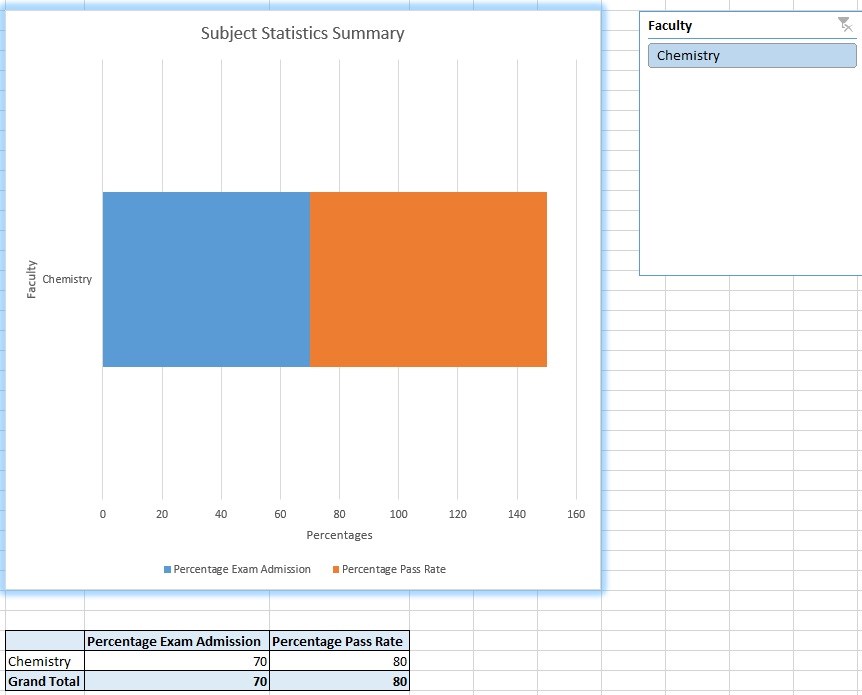The height and width of the screenshot is (695, 862).
Task: Click the Chemistry category label on chart axis
Action: point(67,279)
